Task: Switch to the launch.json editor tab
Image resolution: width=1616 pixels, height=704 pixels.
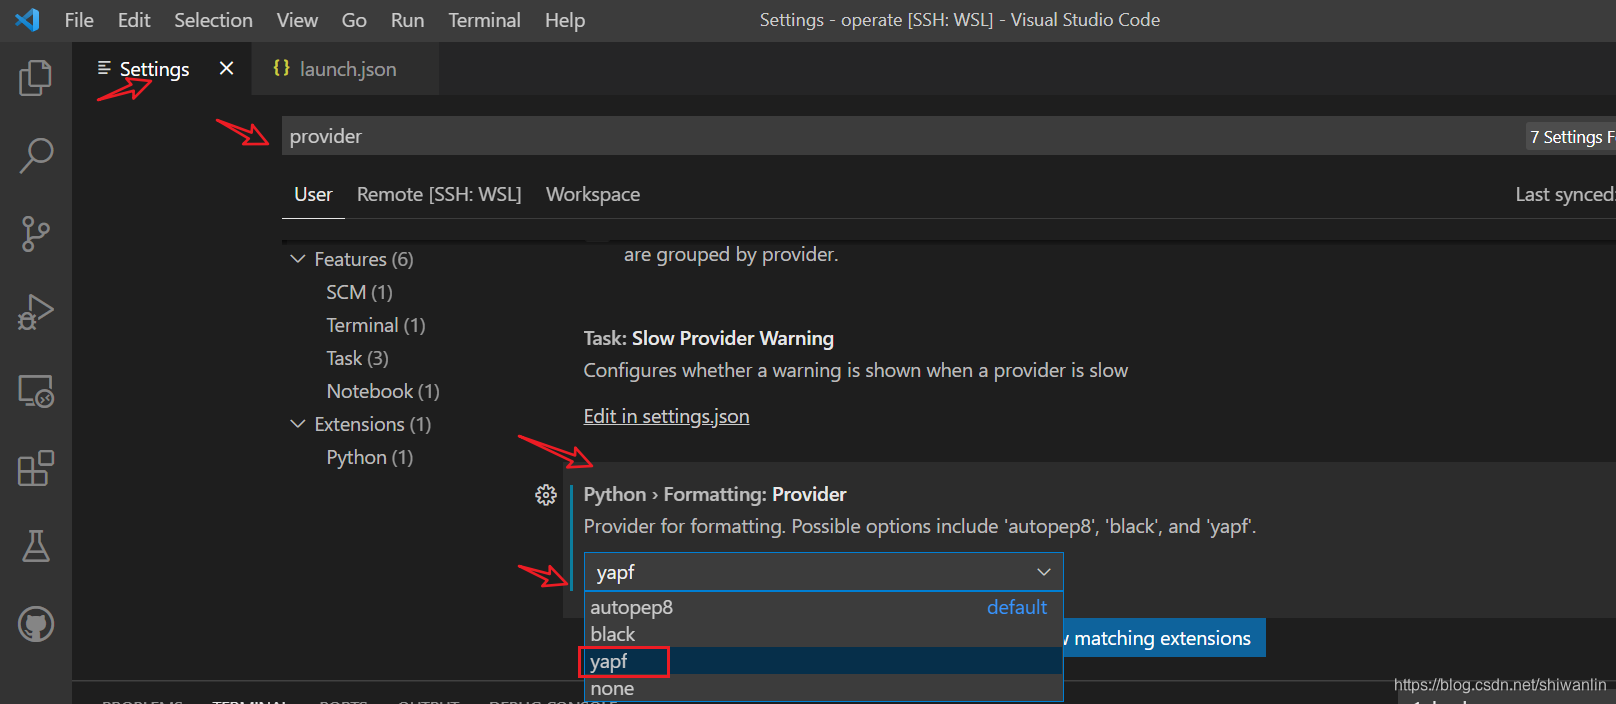Action: point(346,69)
